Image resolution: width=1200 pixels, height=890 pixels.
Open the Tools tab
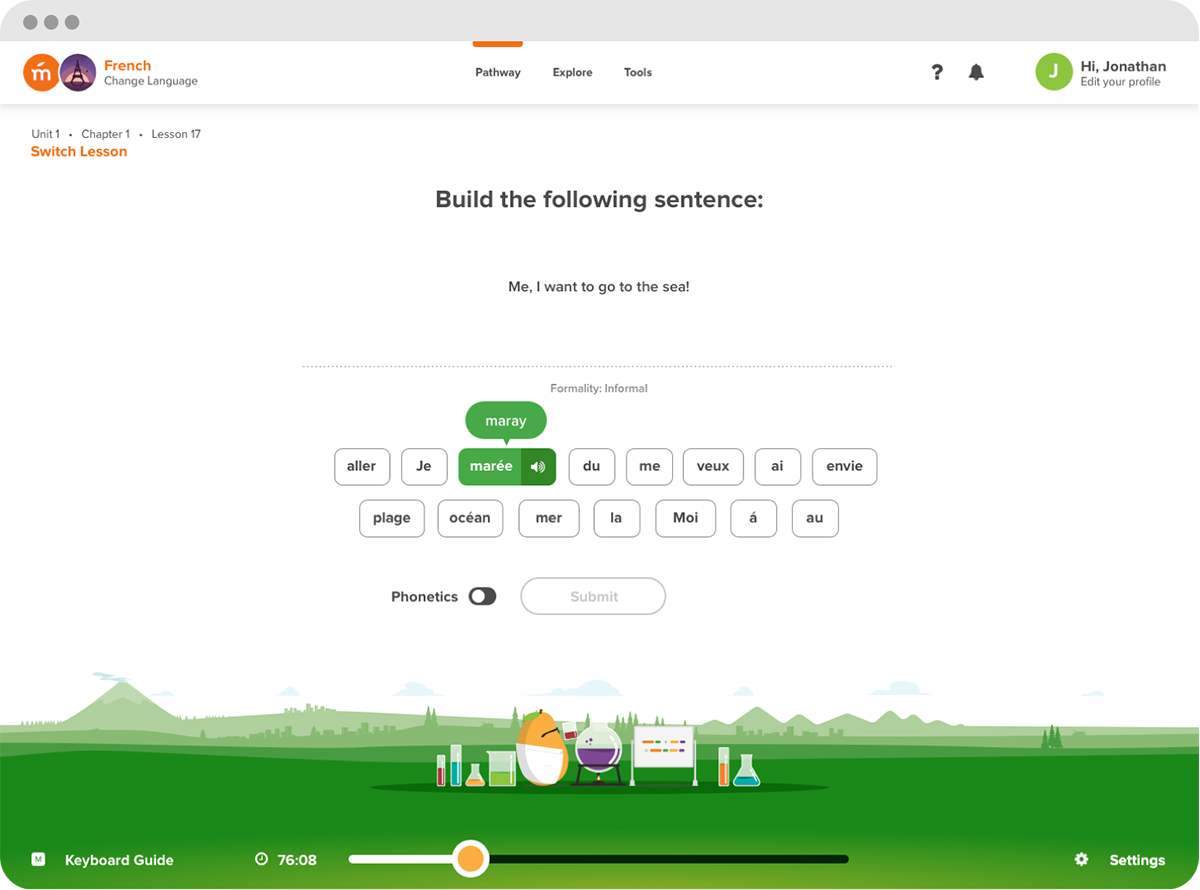[637, 72]
